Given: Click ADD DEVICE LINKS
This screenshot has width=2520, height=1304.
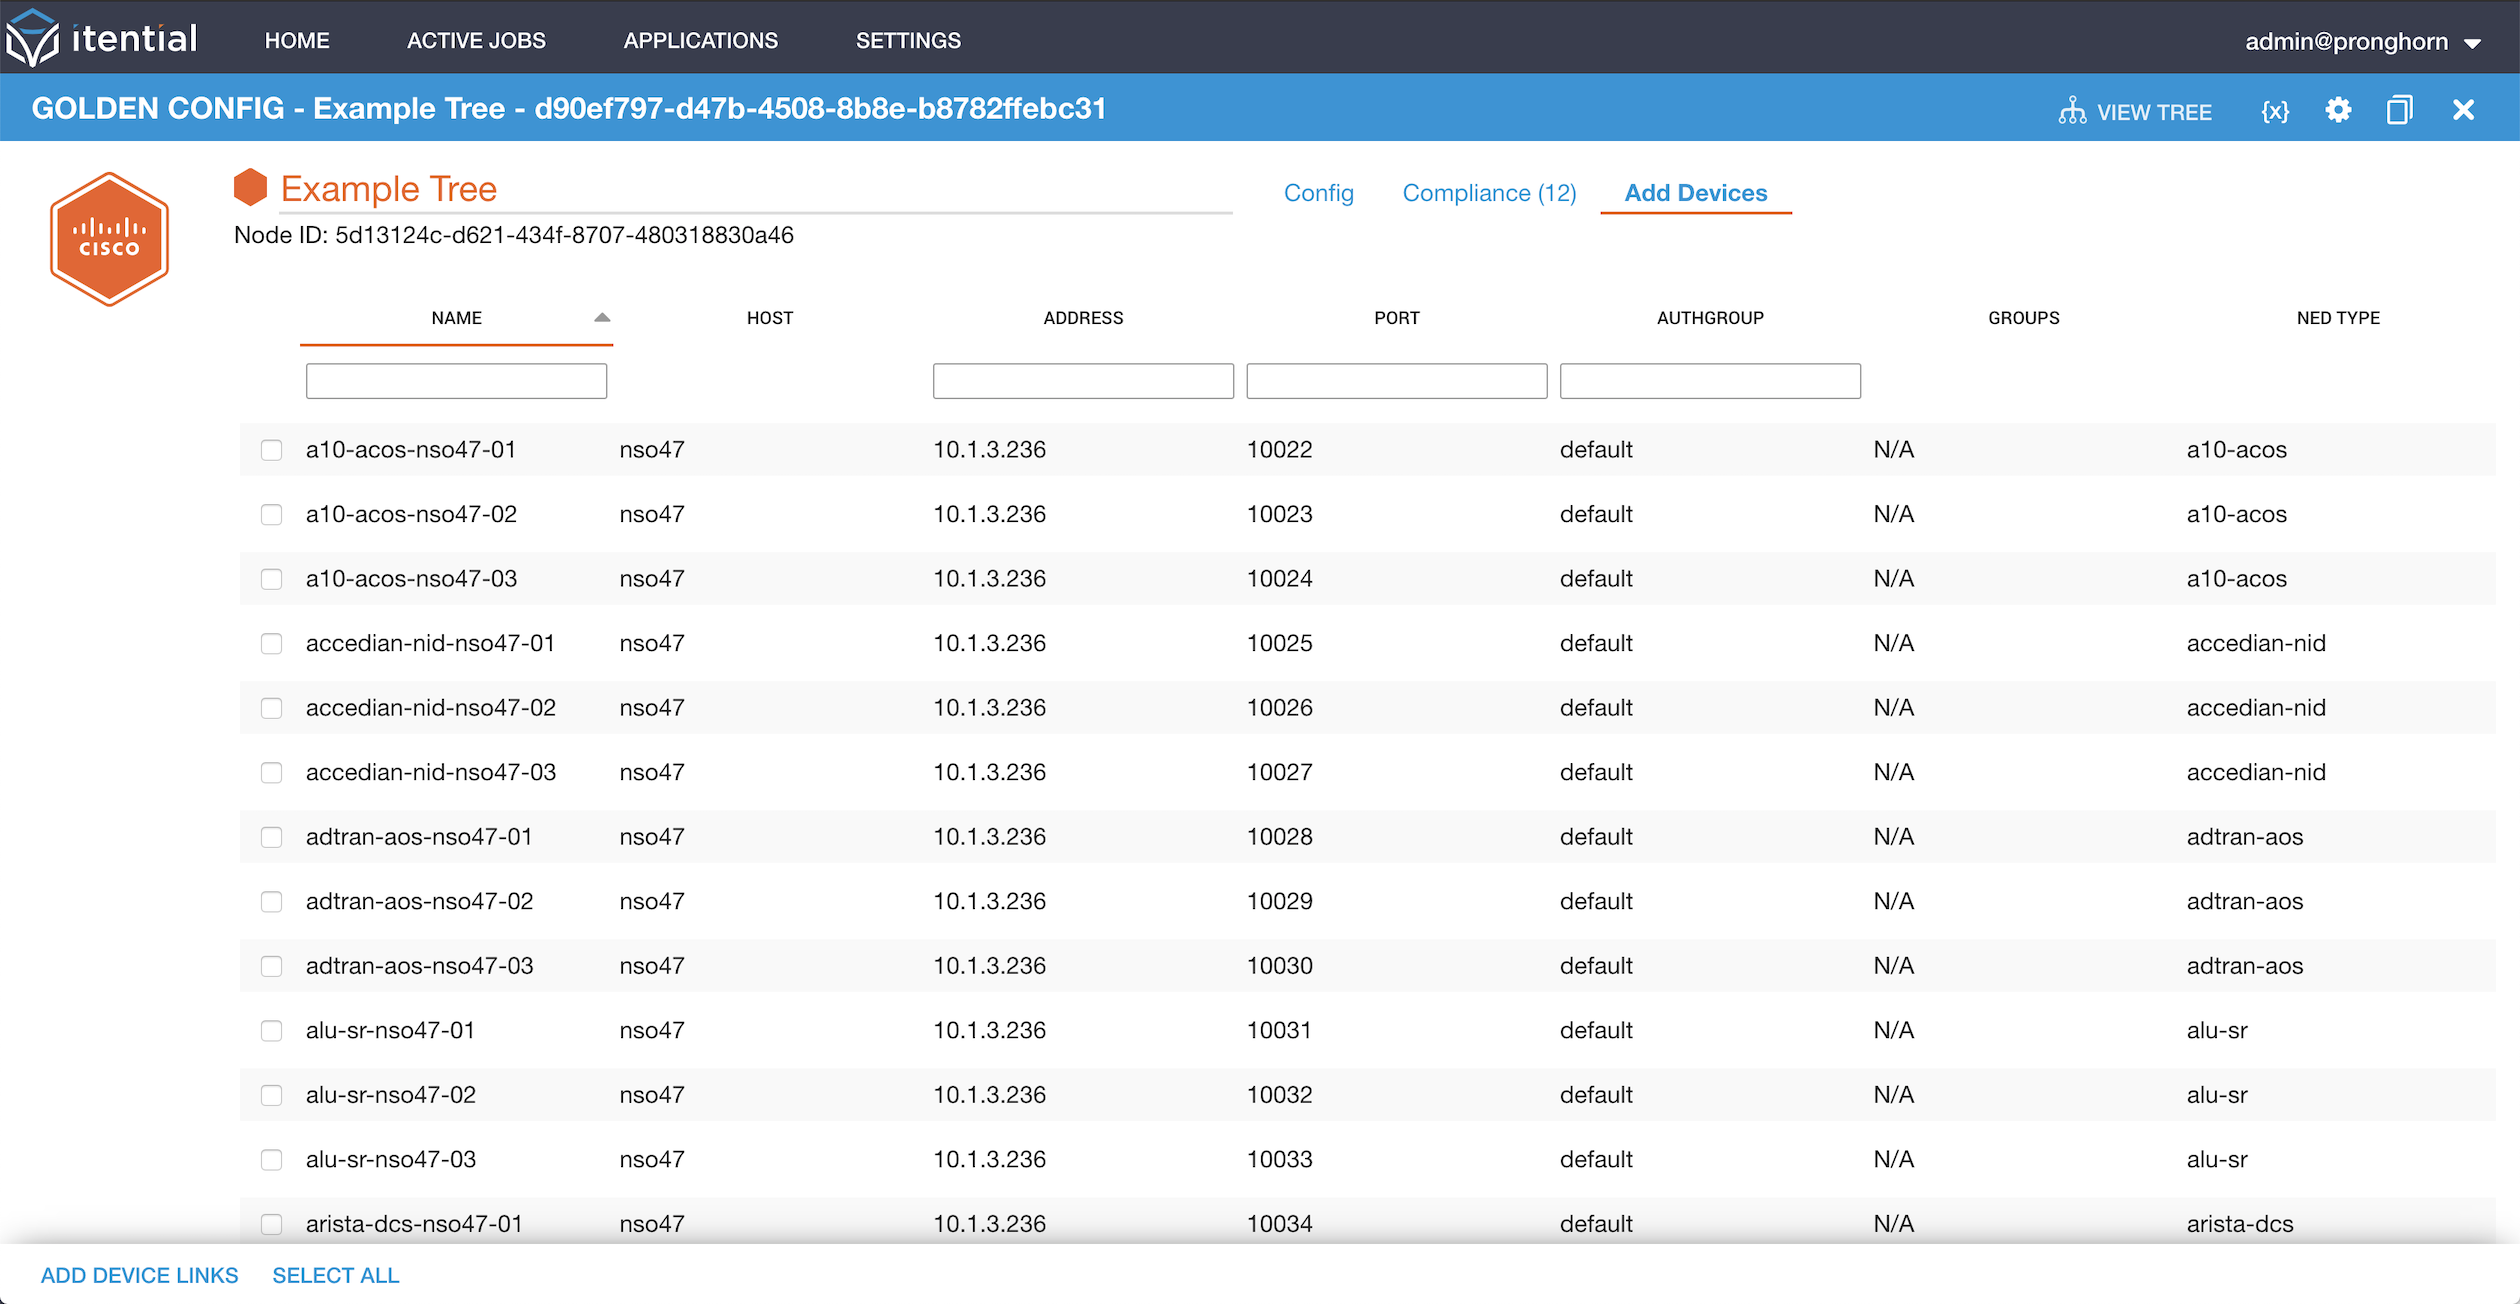Looking at the screenshot, I should click(139, 1276).
